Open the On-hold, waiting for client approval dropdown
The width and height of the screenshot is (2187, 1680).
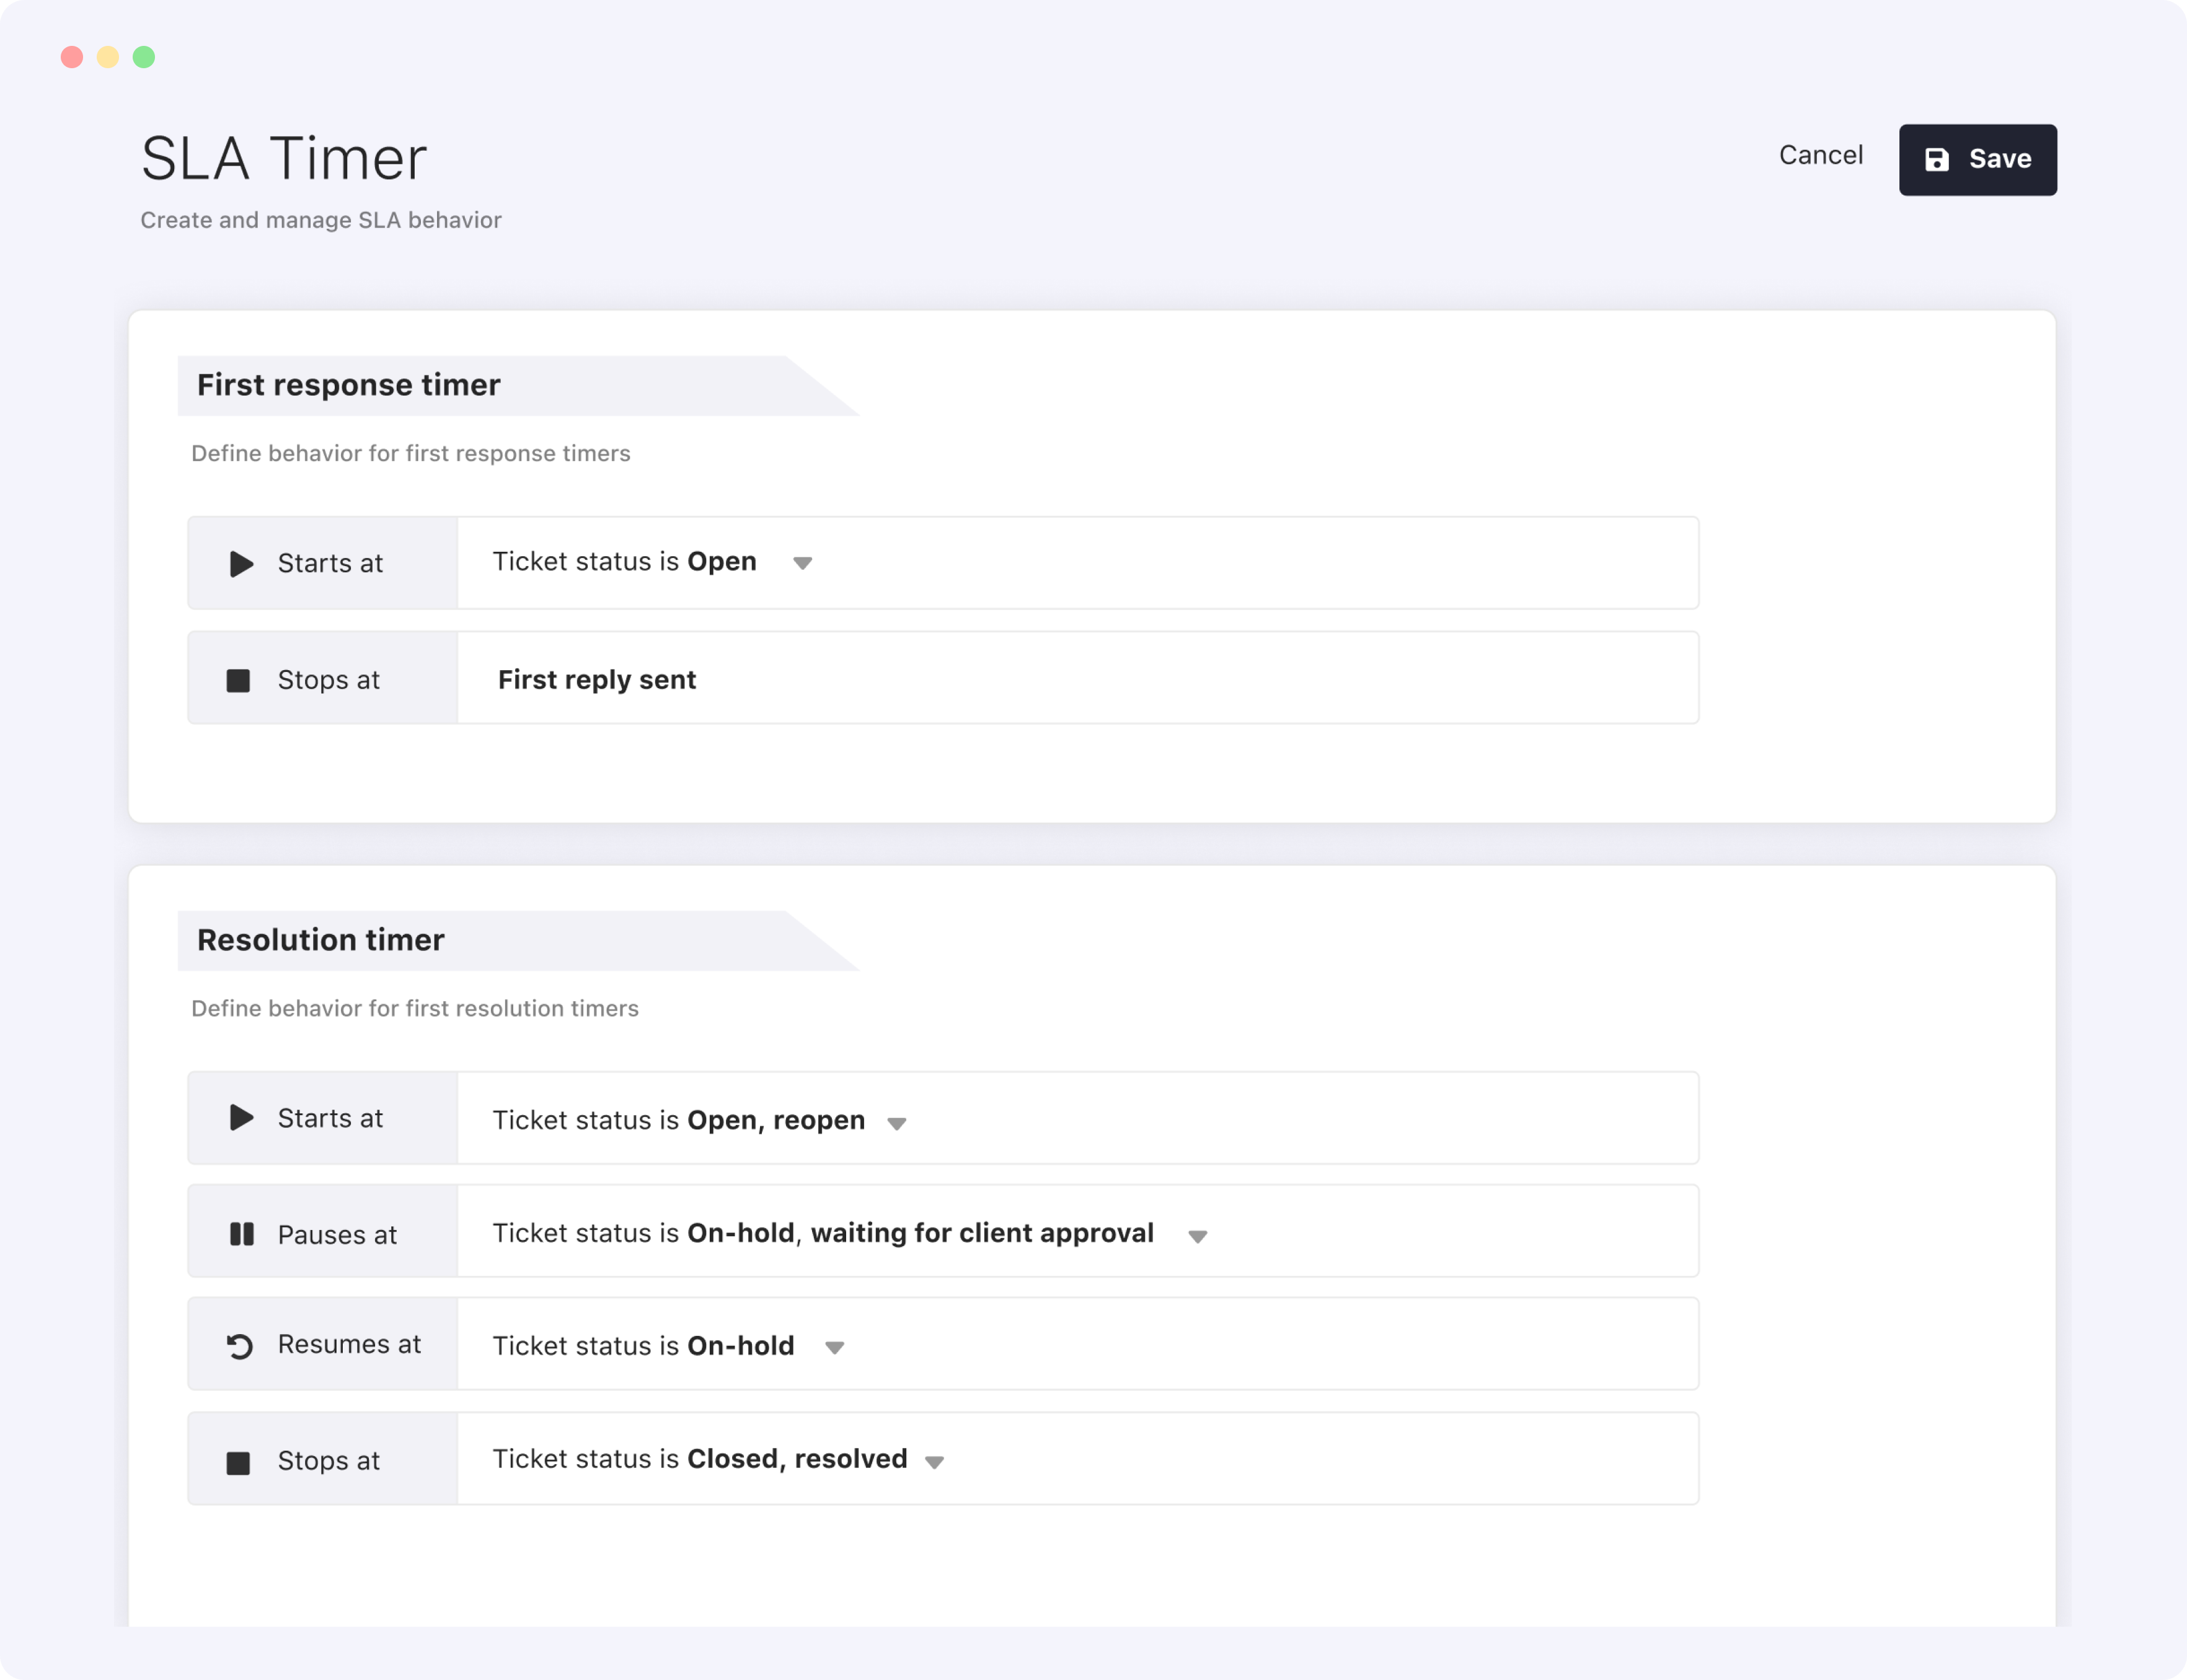point(1199,1236)
